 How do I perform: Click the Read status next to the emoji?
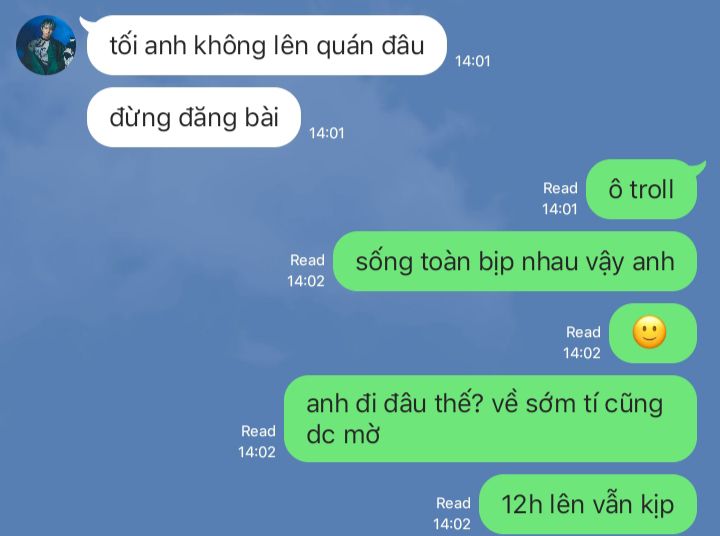tap(582, 342)
